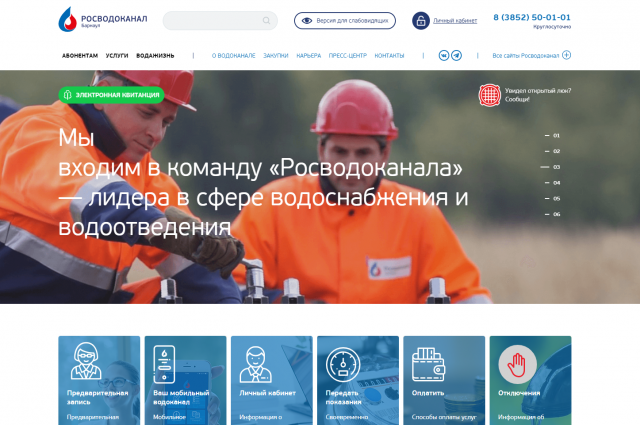The height and width of the screenshot is (425, 640).
Task: Click the Росводоканал logo
Action: click(103, 19)
